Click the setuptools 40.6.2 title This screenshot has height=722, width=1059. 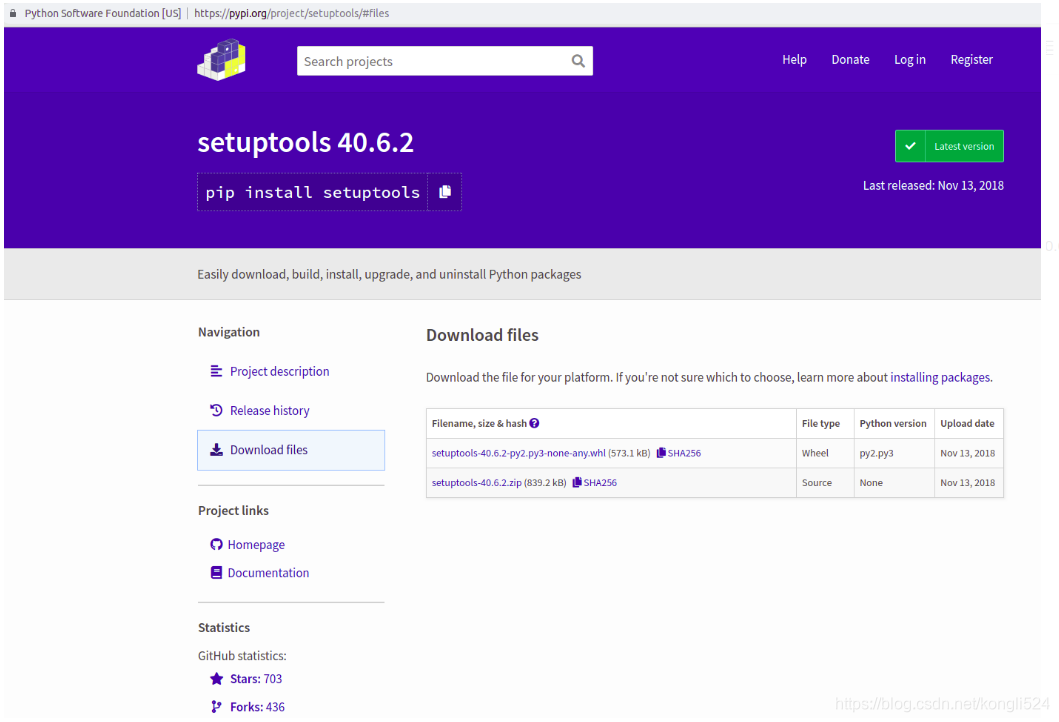(x=305, y=143)
